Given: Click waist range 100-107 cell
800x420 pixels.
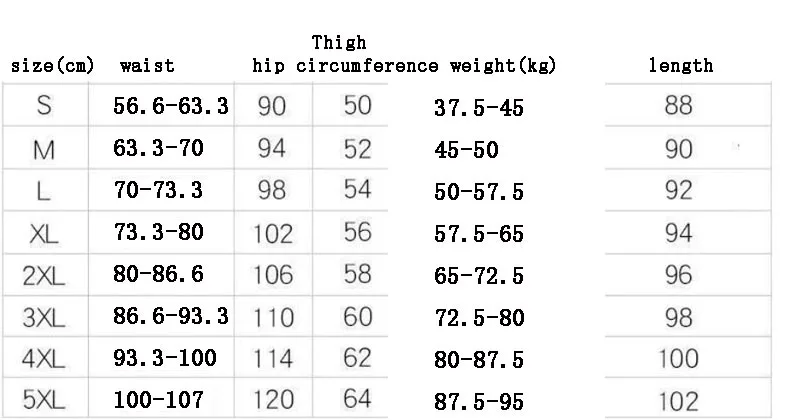Looking at the screenshot, I should click(x=161, y=401).
